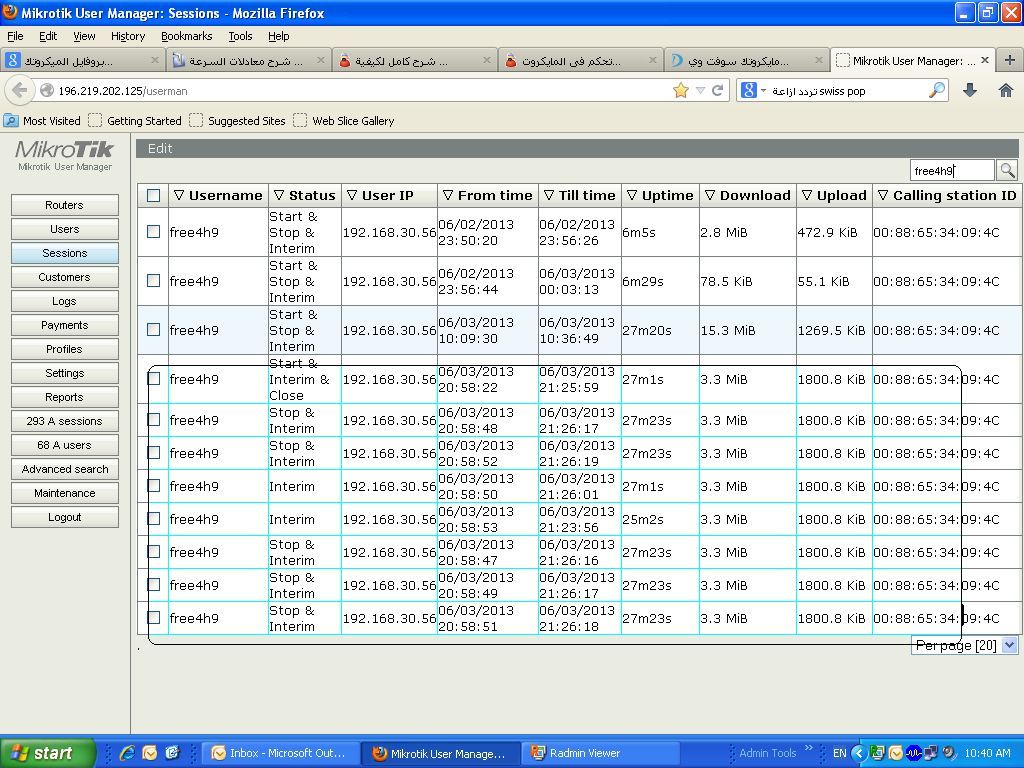Image resolution: width=1024 pixels, height=768 pixels.
Task: Check the row with From time 23:50:20
Action: (153, 232)
